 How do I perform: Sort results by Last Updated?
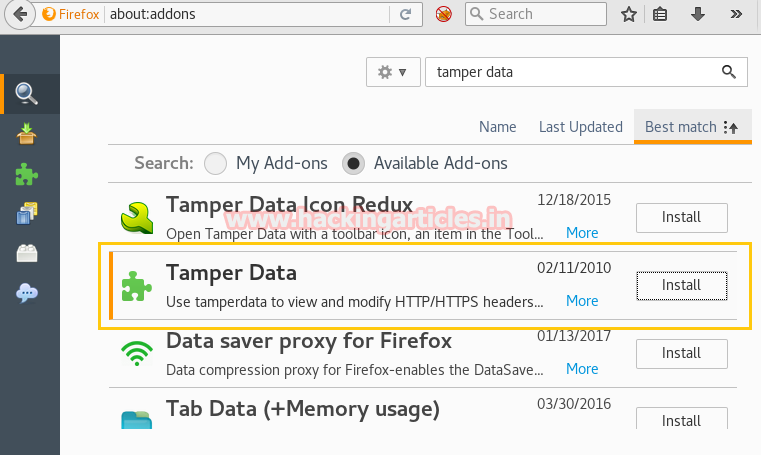[580, 127]
